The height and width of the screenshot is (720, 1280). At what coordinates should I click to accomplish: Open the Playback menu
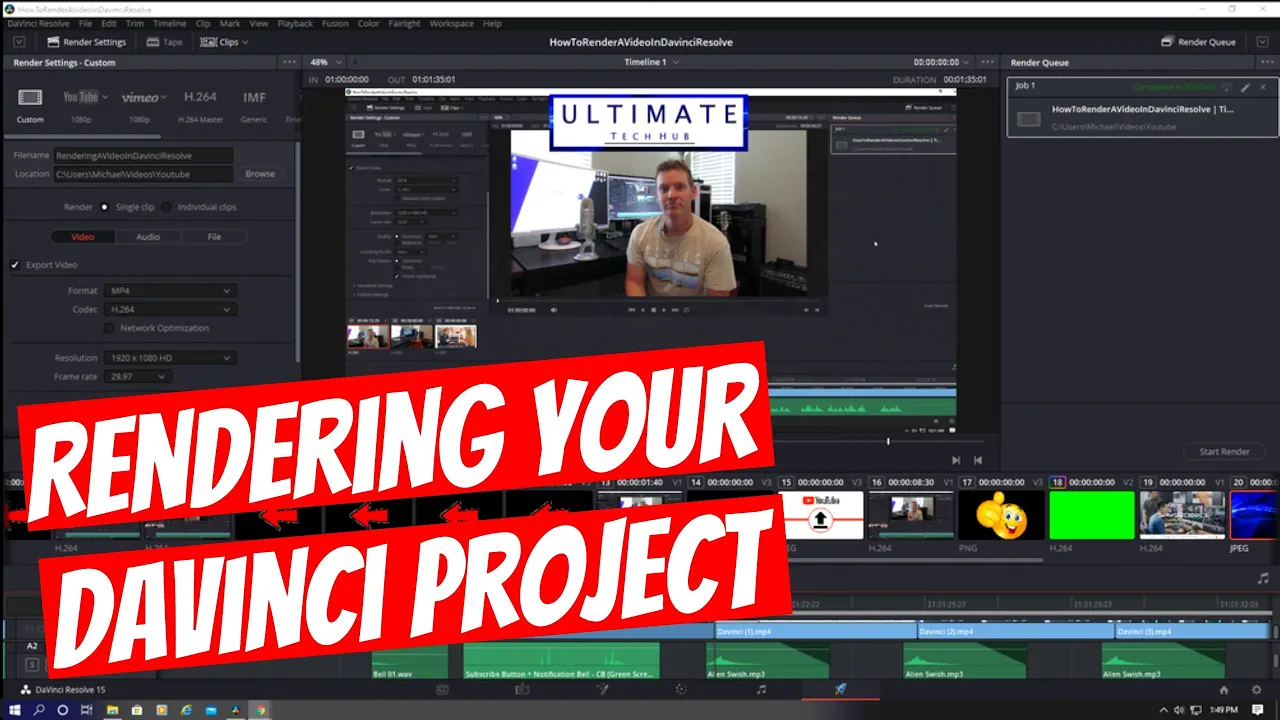(x=295, y=23)
